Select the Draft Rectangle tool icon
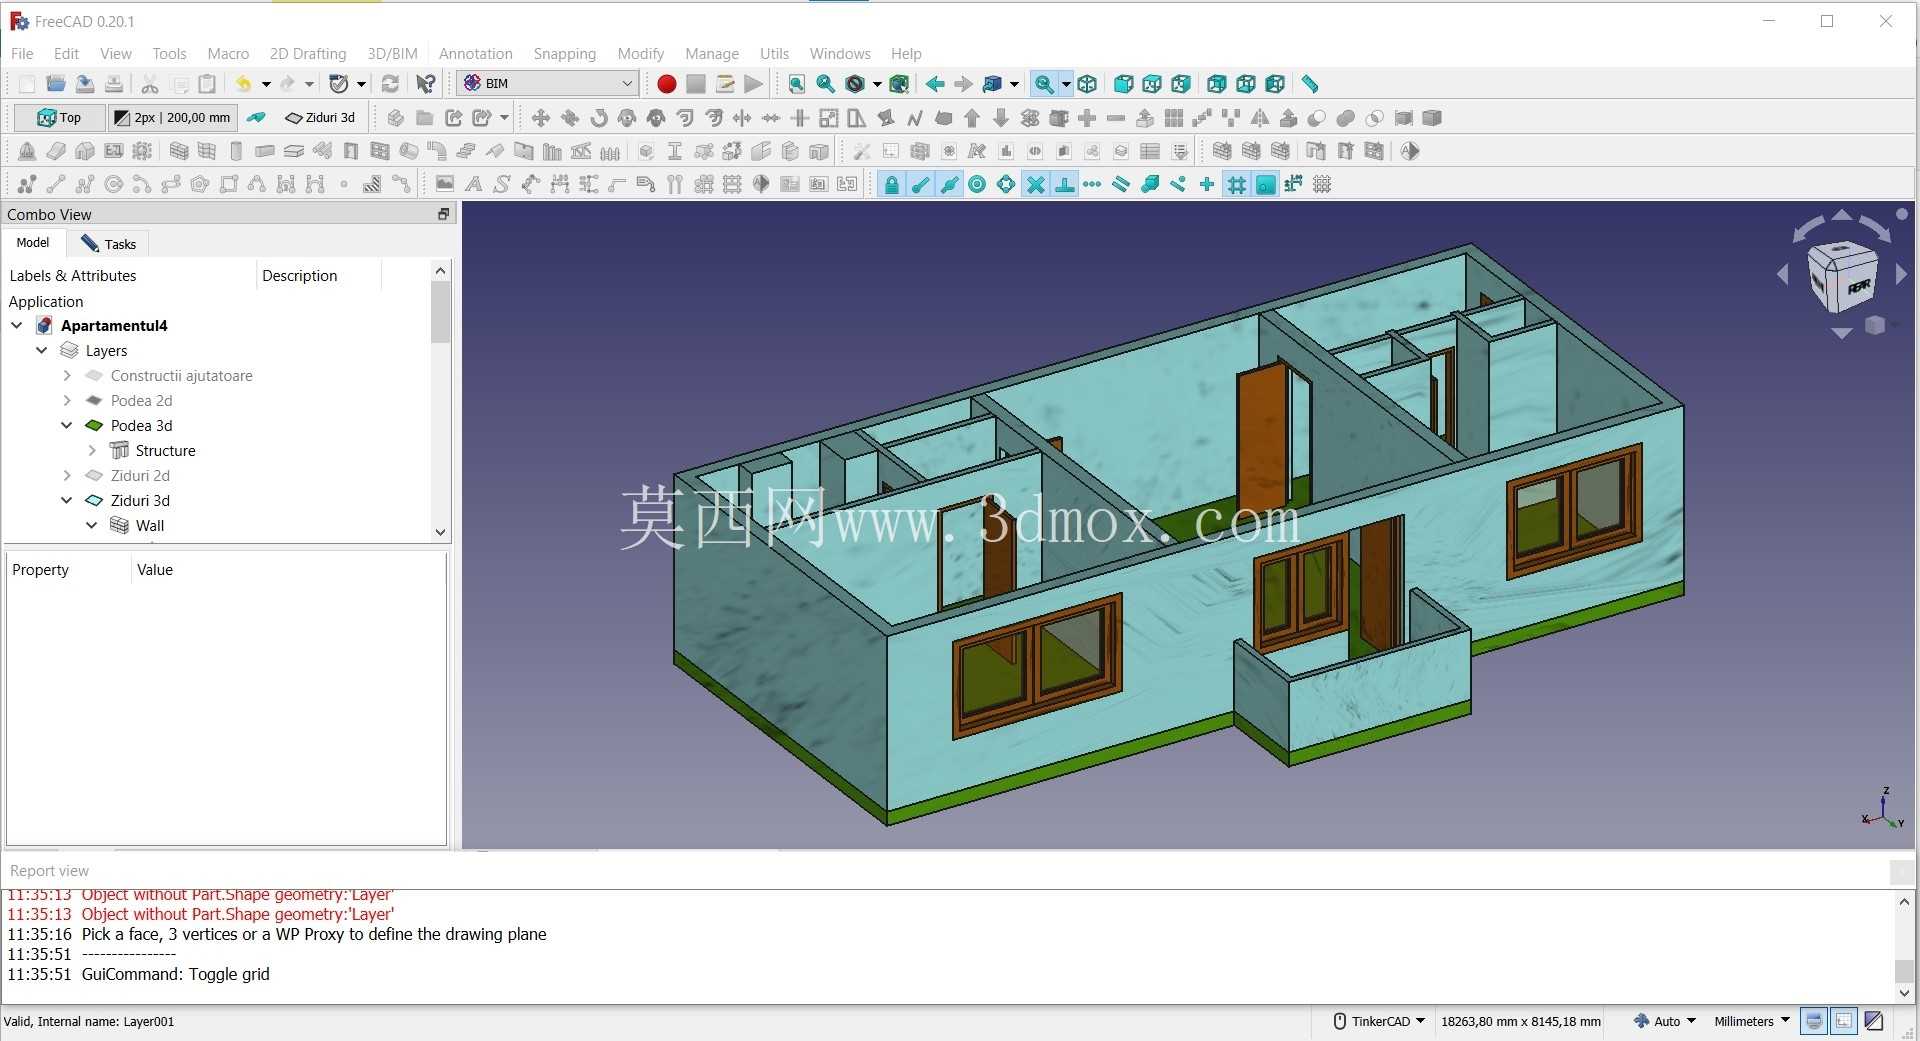1920x1041 pixels. coord(229,184)
